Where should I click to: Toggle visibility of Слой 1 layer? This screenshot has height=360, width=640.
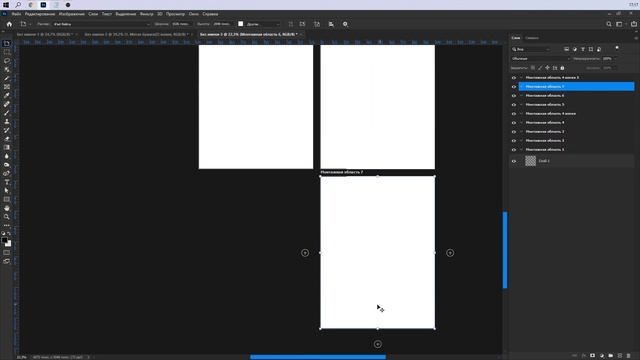point(514,161)
